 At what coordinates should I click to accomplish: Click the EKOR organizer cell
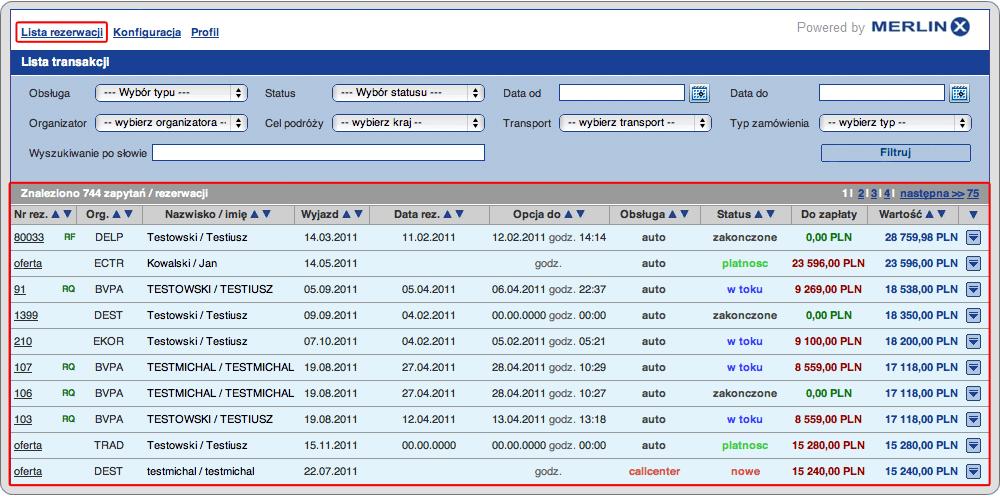(x=108, y=341)
